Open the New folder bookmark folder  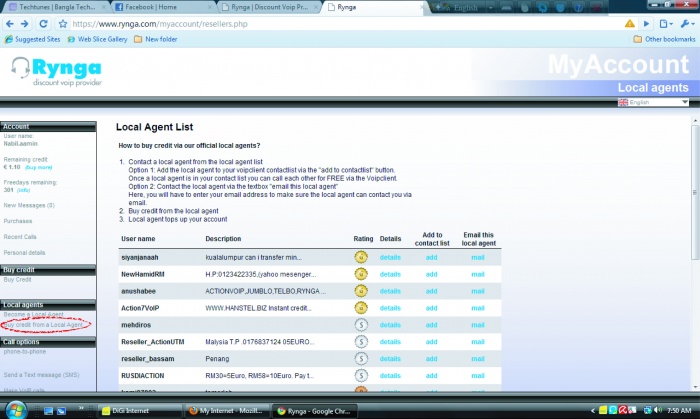click(156, 39)
